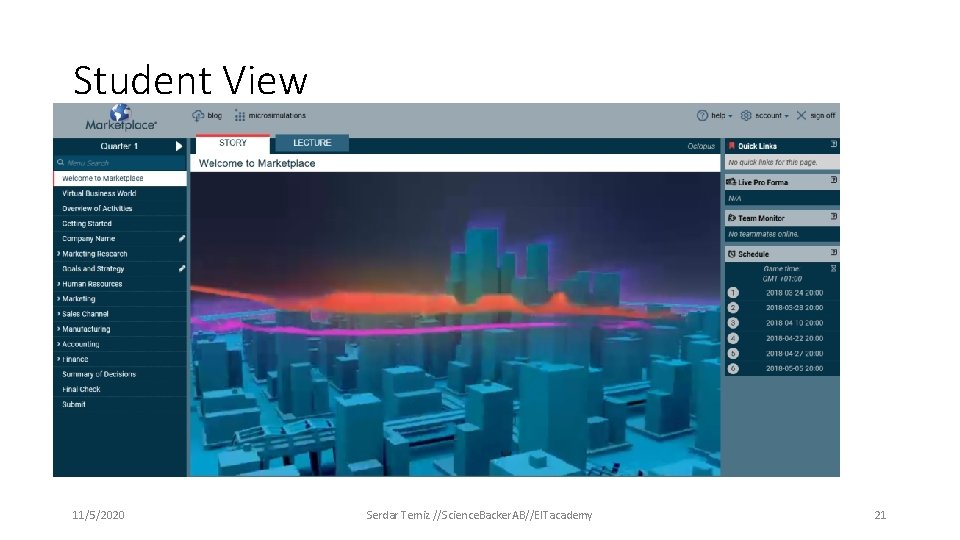This screenshot has height=540, width=960.
Task: Switch to the STORY tab
Action: pos(233,143)
